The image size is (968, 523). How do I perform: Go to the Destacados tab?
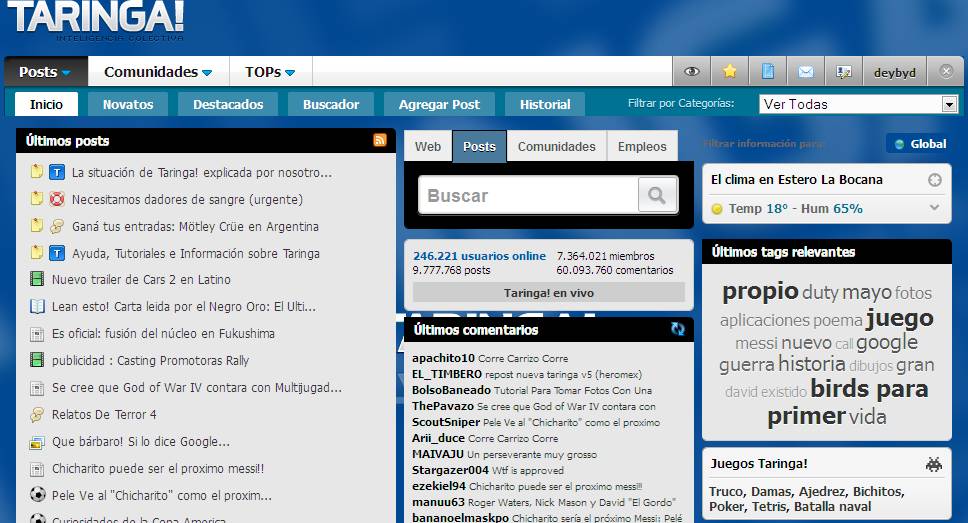click(228, 104)
